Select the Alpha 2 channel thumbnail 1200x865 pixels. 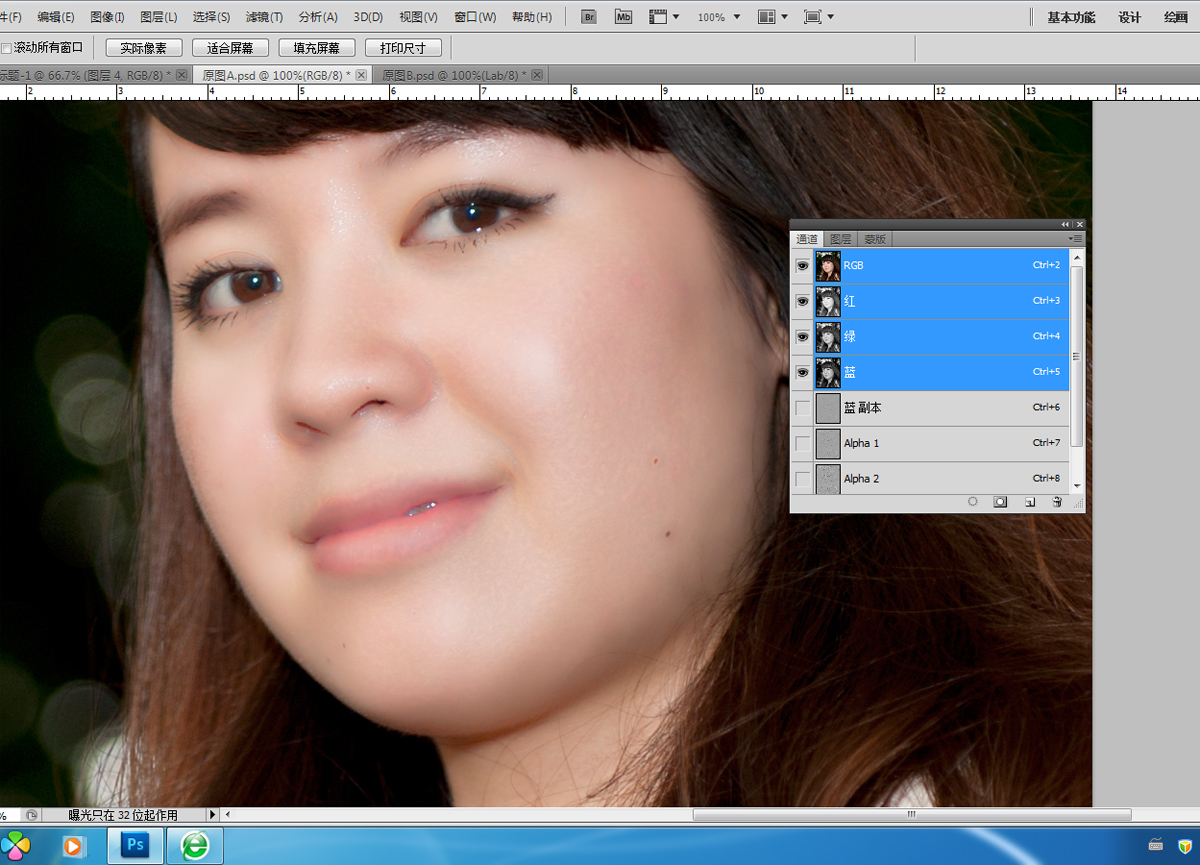(827, 478)
